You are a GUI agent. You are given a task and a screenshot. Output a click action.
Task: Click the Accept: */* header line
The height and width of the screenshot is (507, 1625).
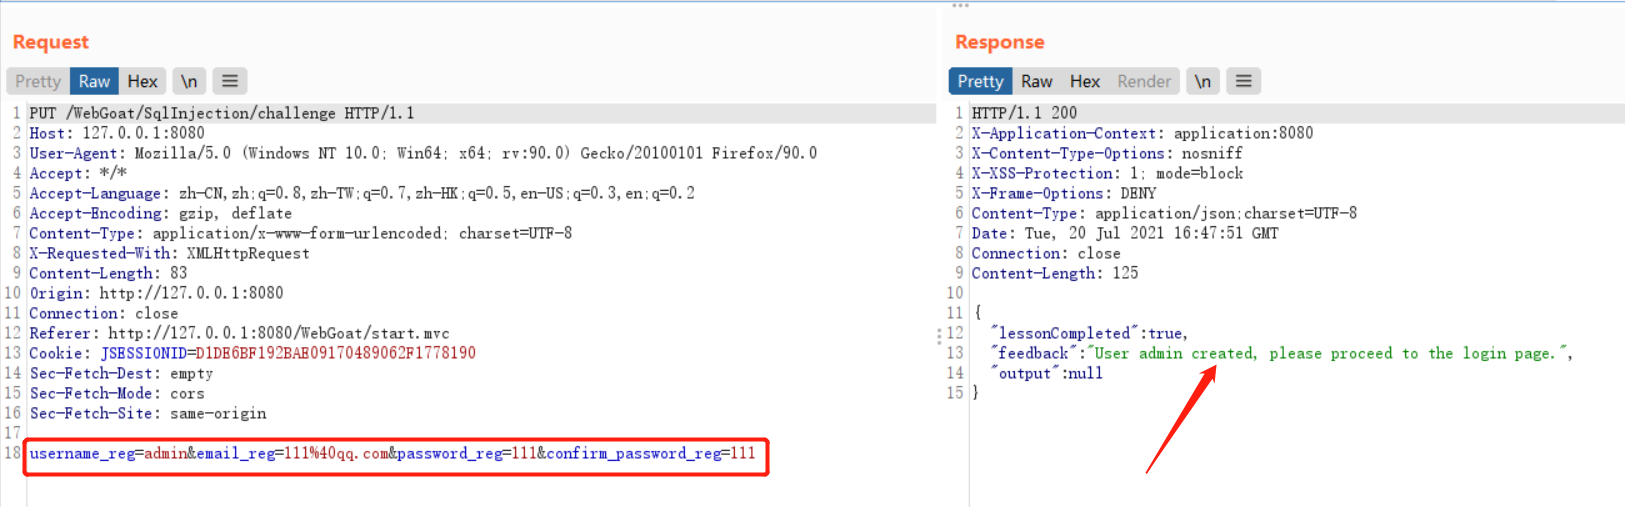pyautogui.click(x=78, y=173)
